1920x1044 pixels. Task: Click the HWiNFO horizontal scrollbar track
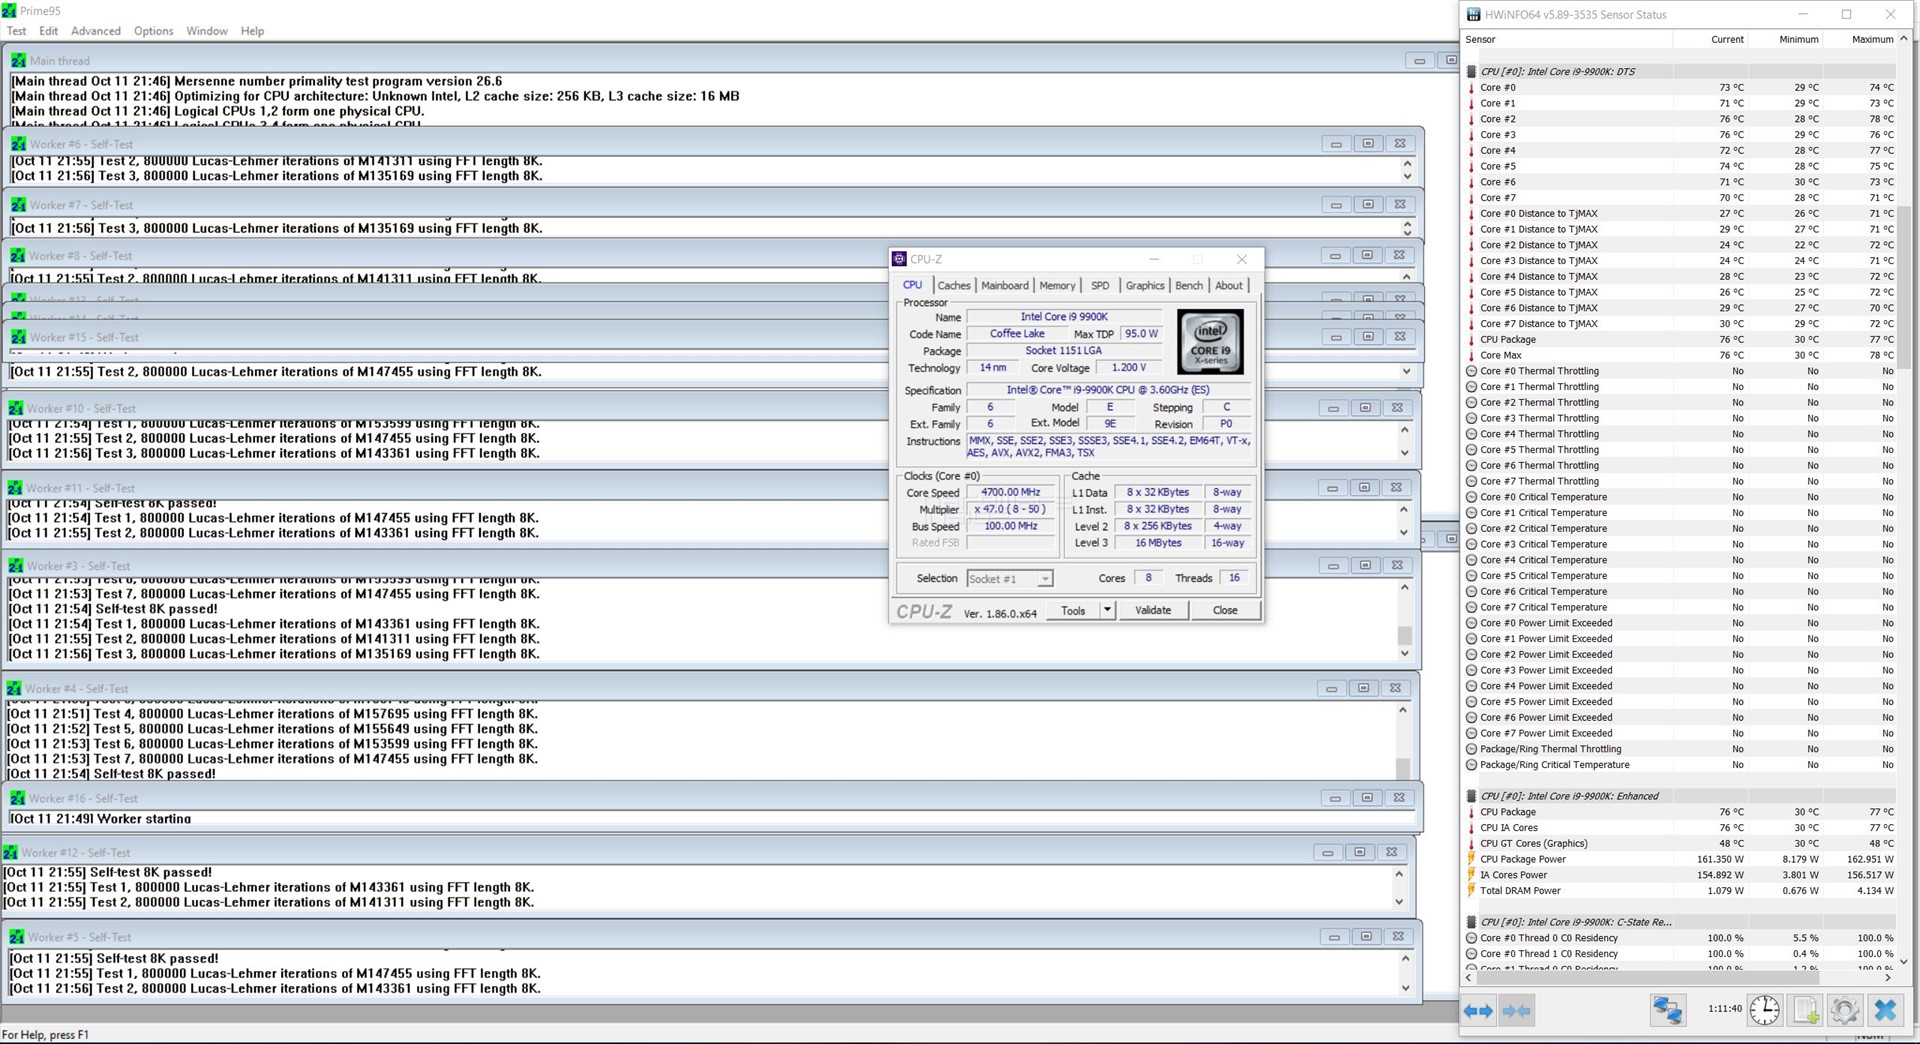pyautogui.click(x=1678, y=978)
